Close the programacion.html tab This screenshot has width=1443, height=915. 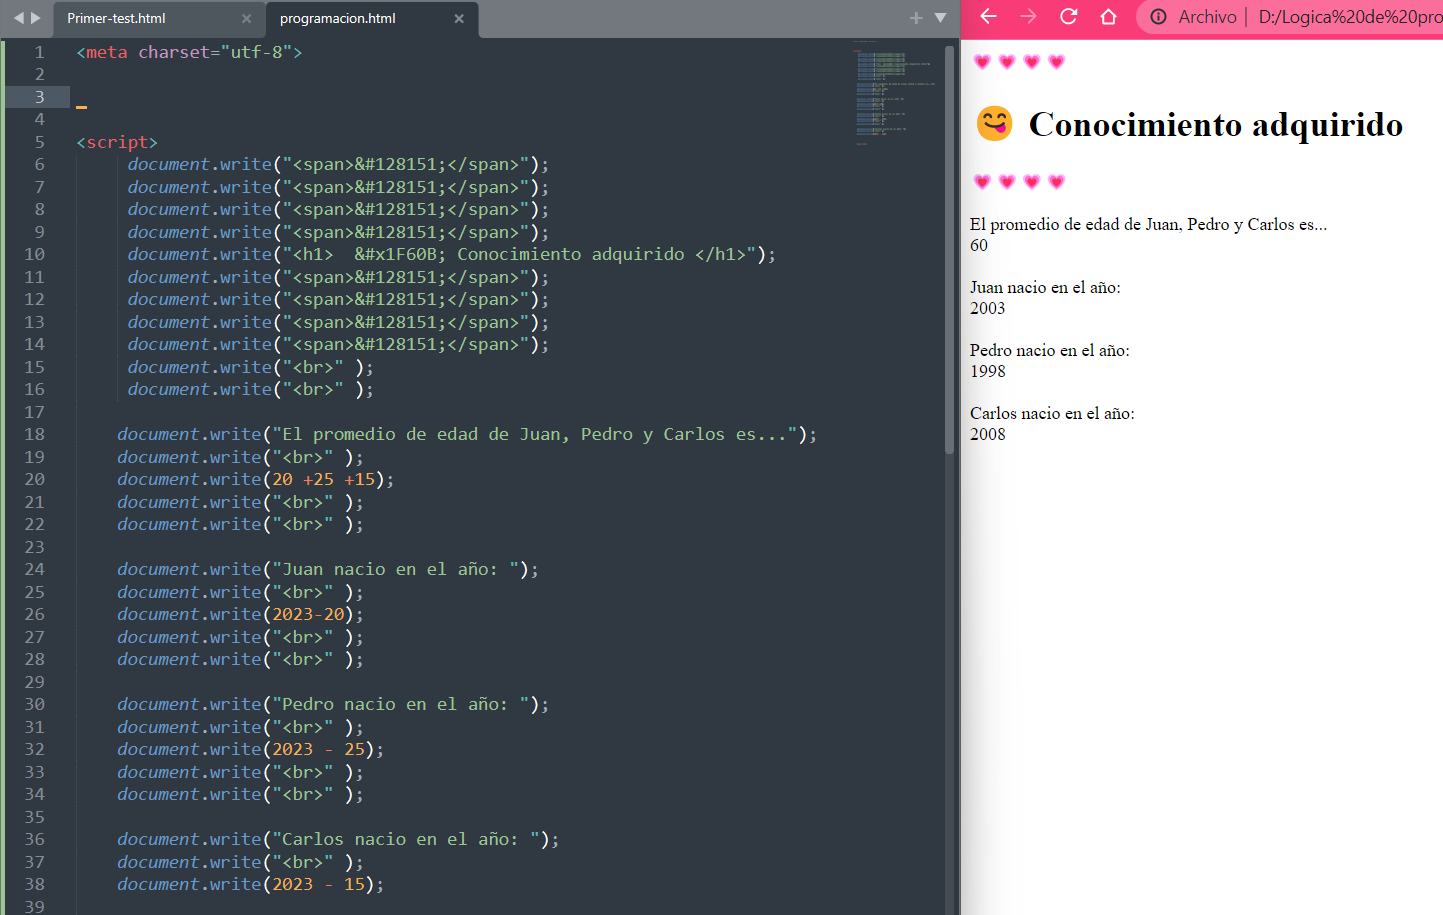tap(459, 19)
